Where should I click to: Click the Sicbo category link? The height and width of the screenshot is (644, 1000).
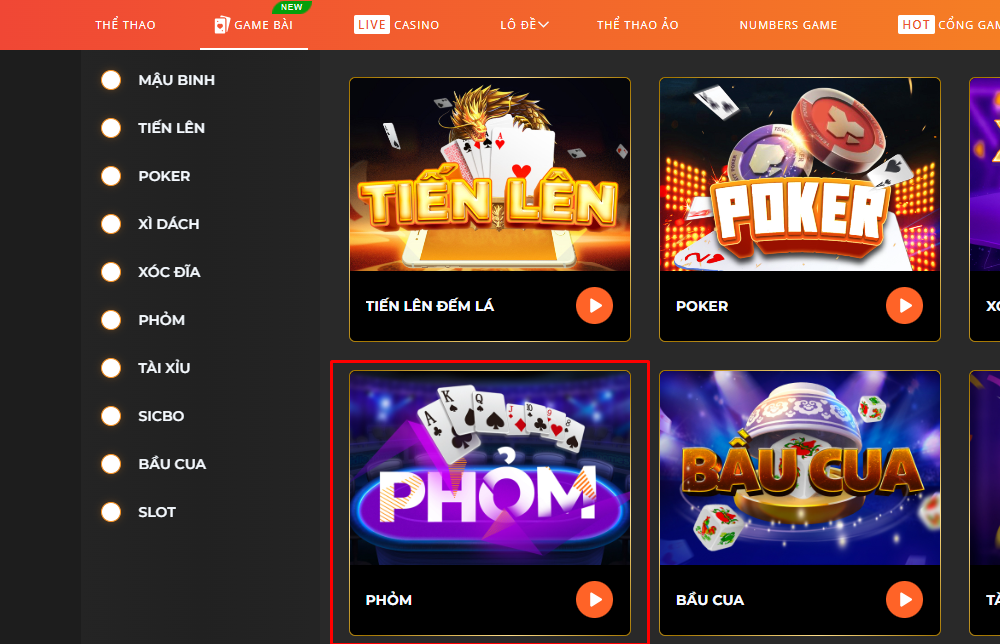point(161,416)
